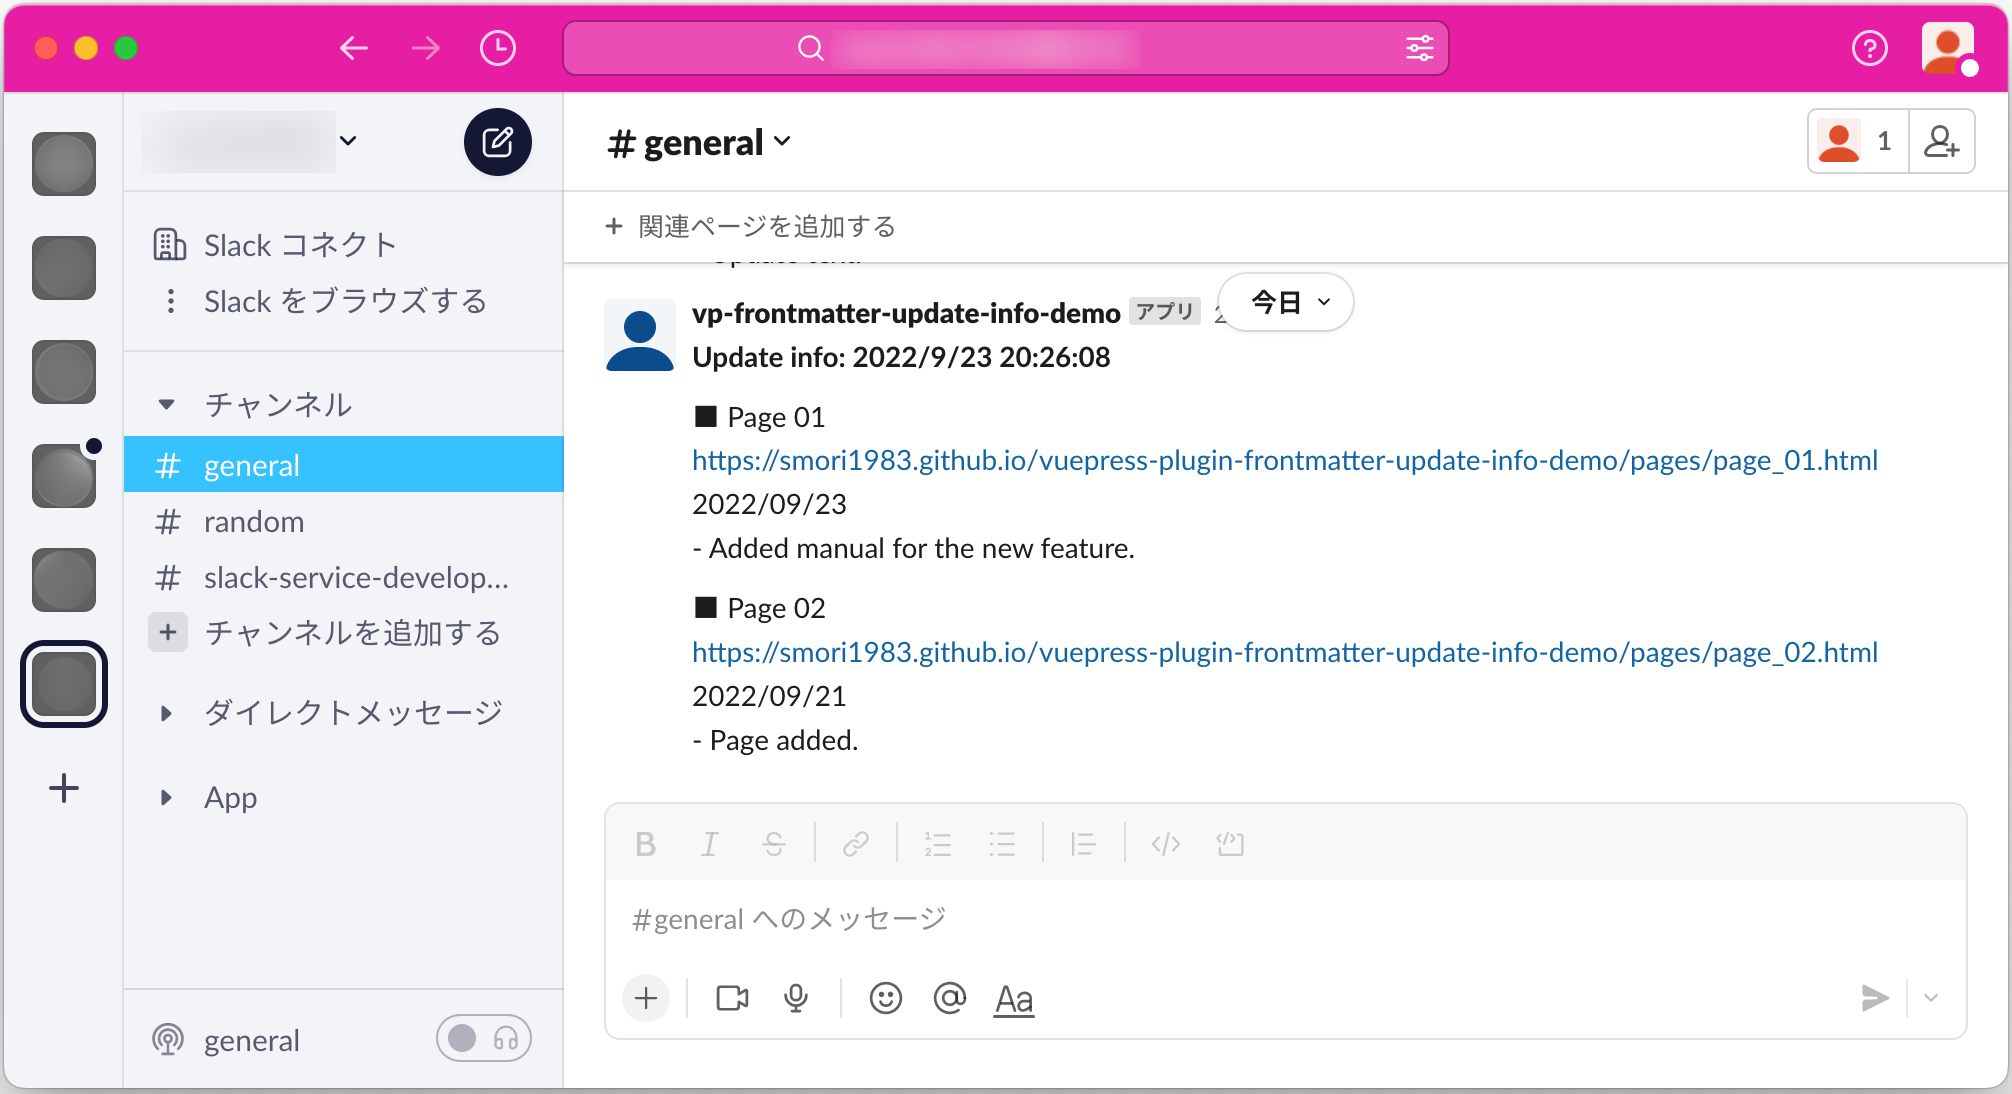Screen dimensions: 2012x1094
Task: Click the bot avatar image
Action: click(x=640, y=335)
